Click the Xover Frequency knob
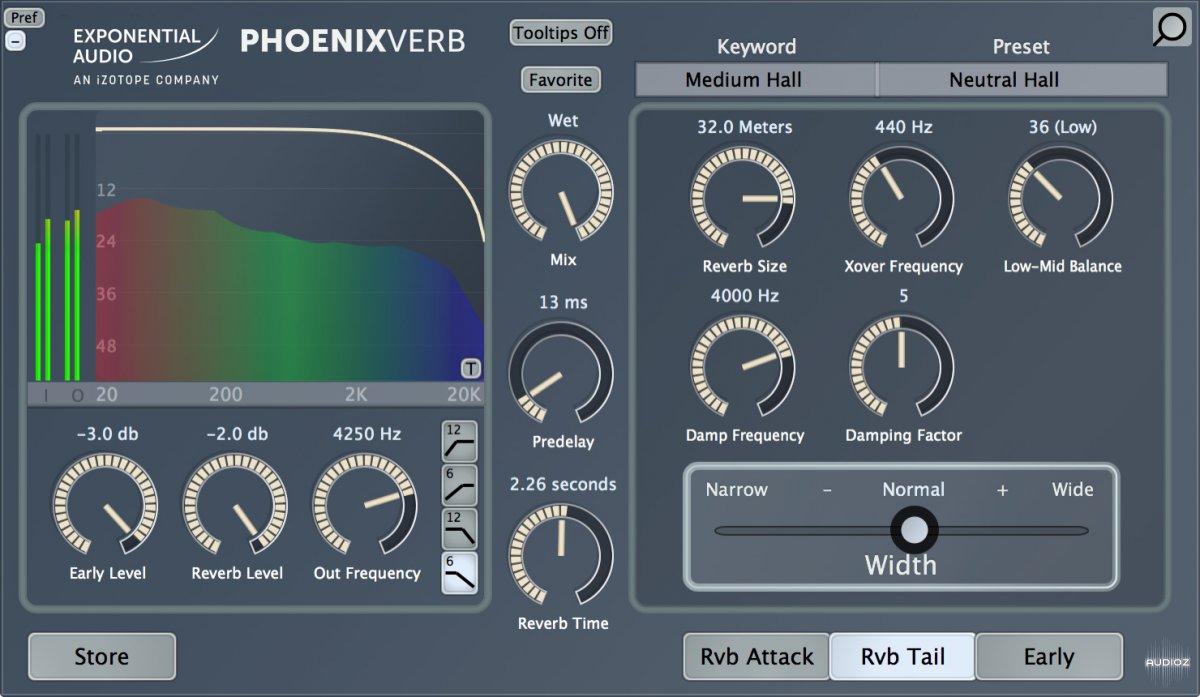 pos(902,197)
